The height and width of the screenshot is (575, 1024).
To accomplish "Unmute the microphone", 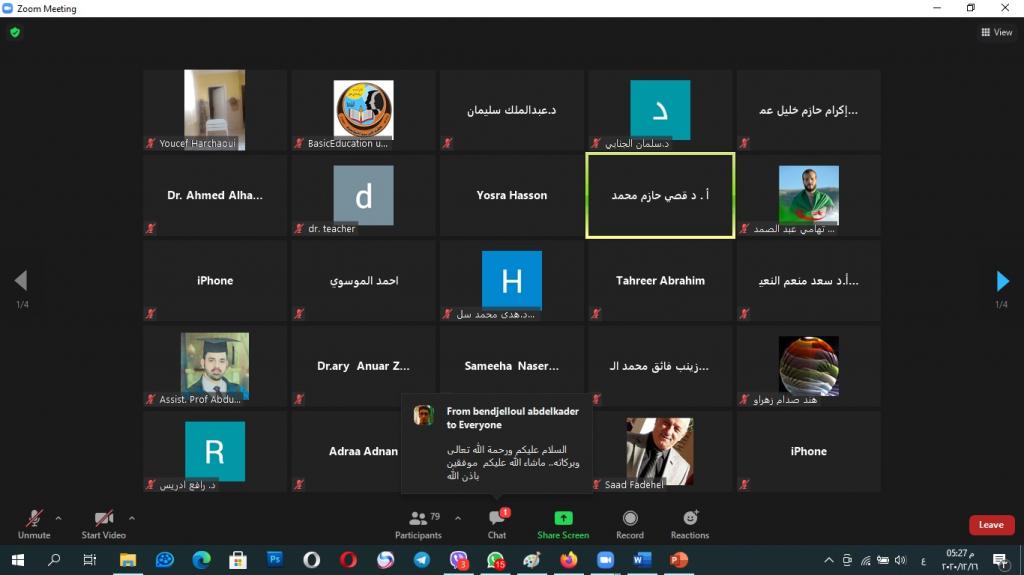I will 33,523.
